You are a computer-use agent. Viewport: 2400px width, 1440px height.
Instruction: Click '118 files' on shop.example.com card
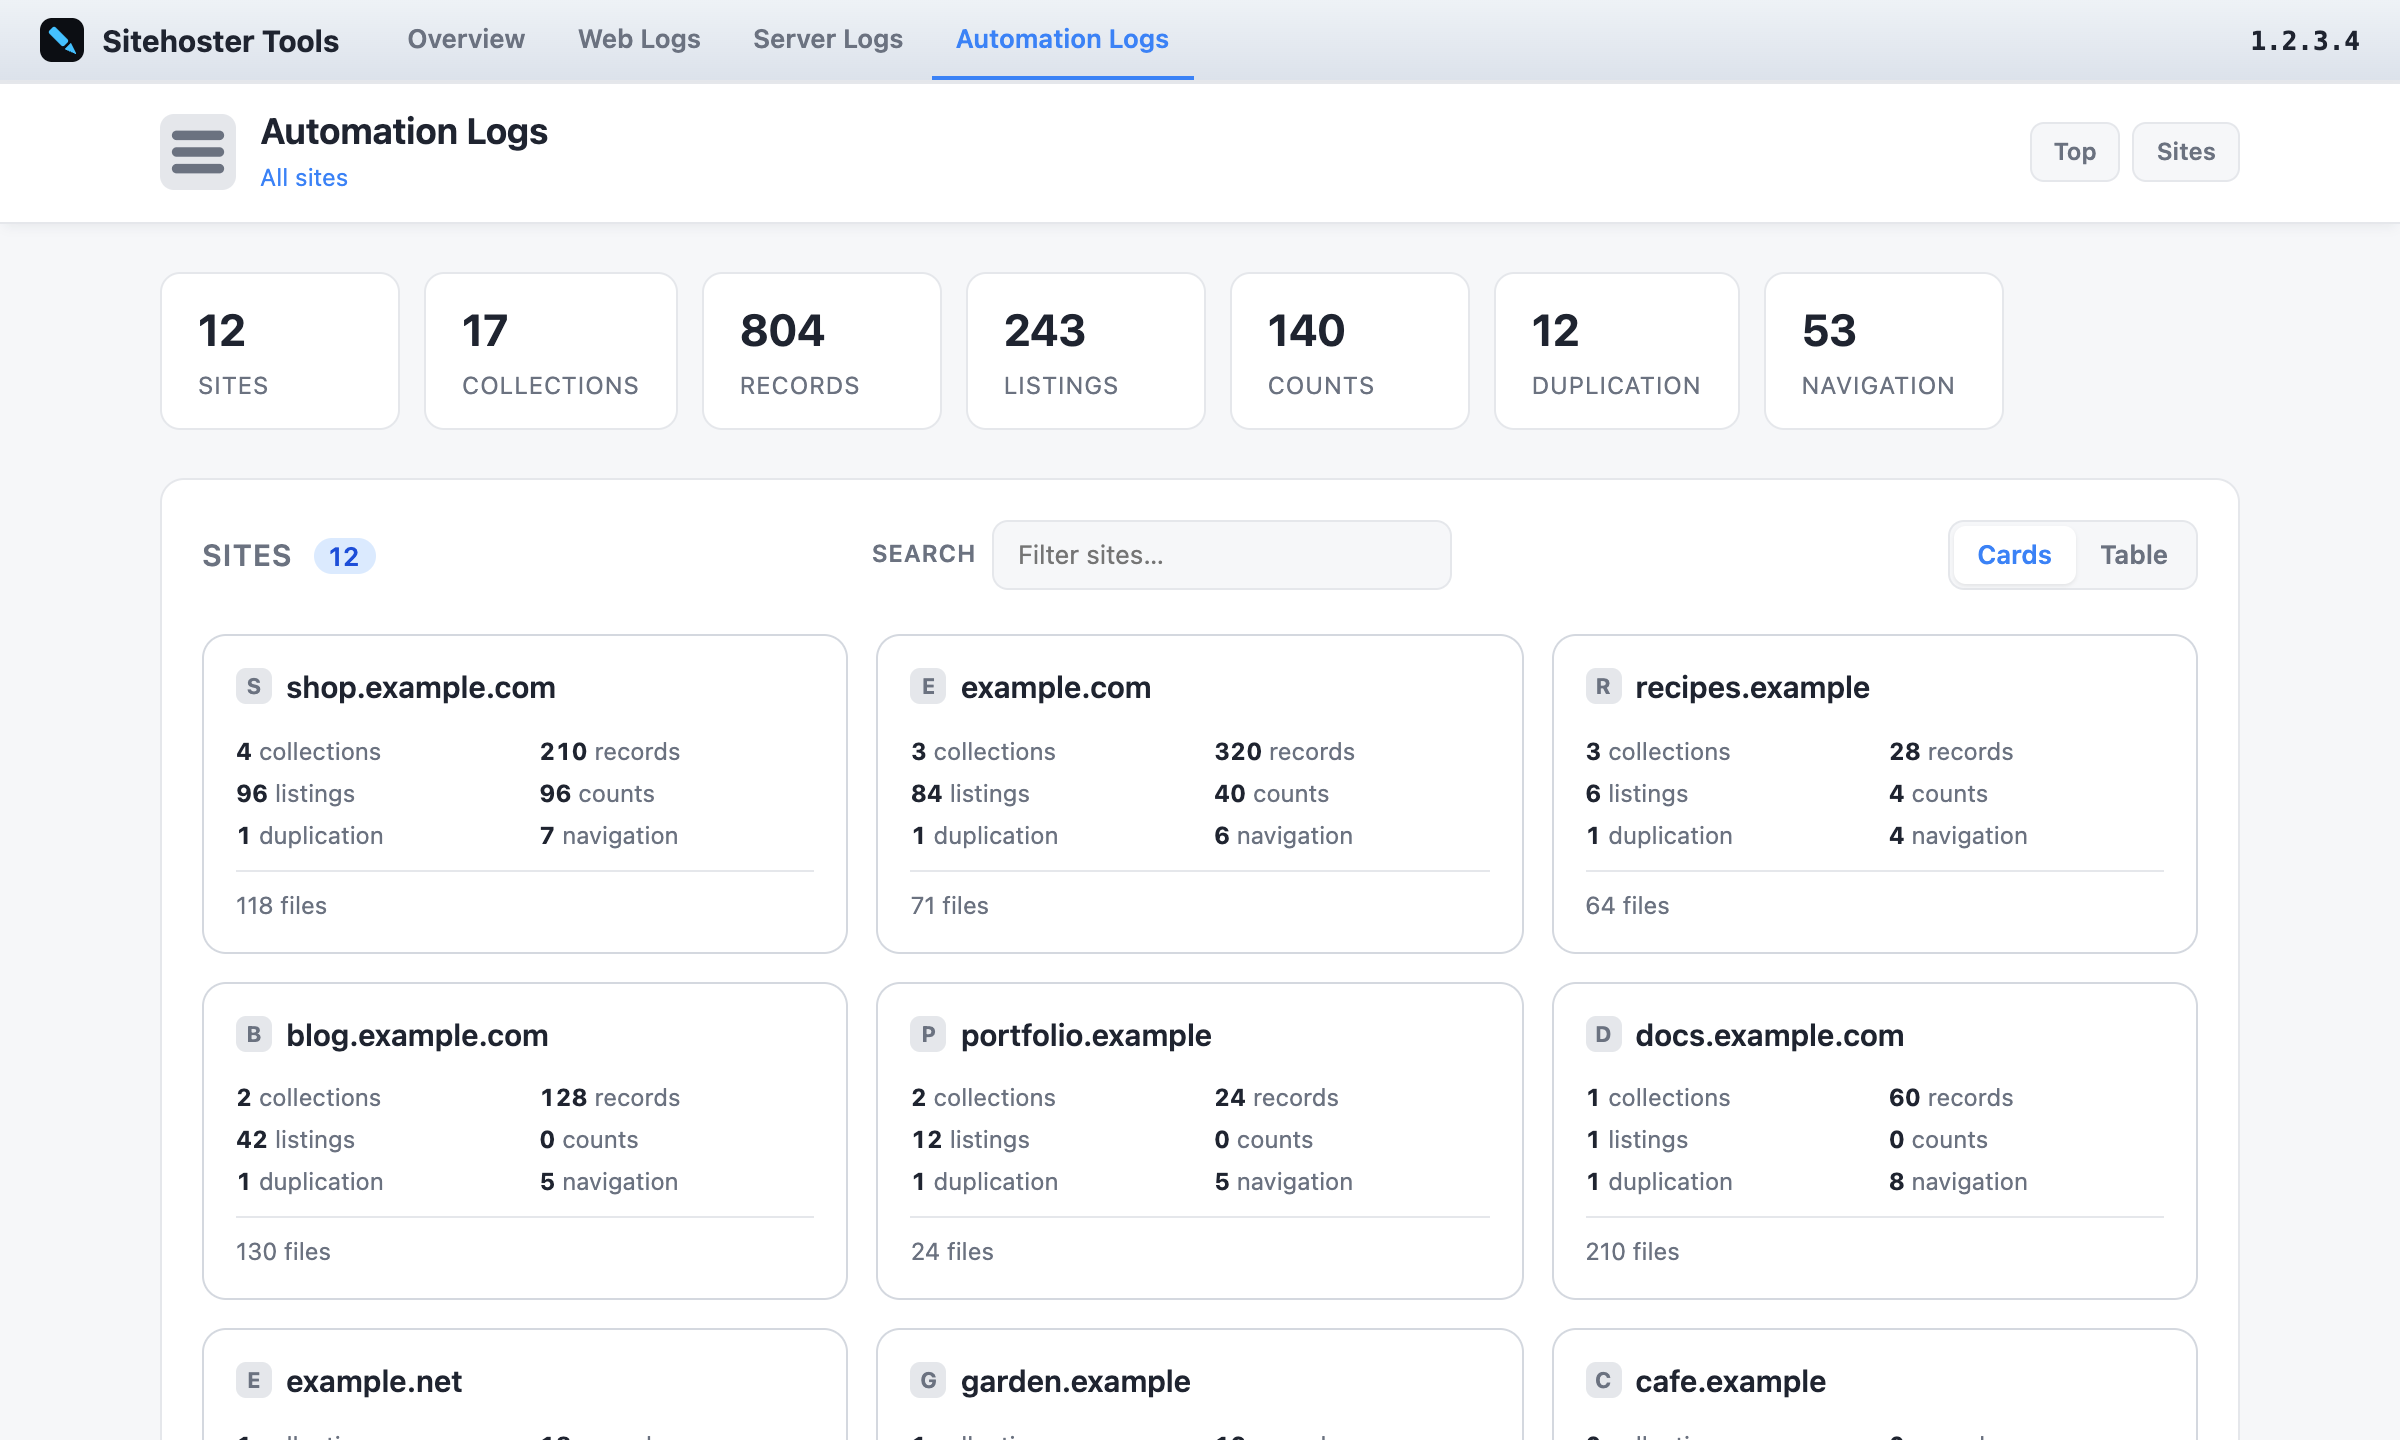pyautogui.click(x=281, y=905)
